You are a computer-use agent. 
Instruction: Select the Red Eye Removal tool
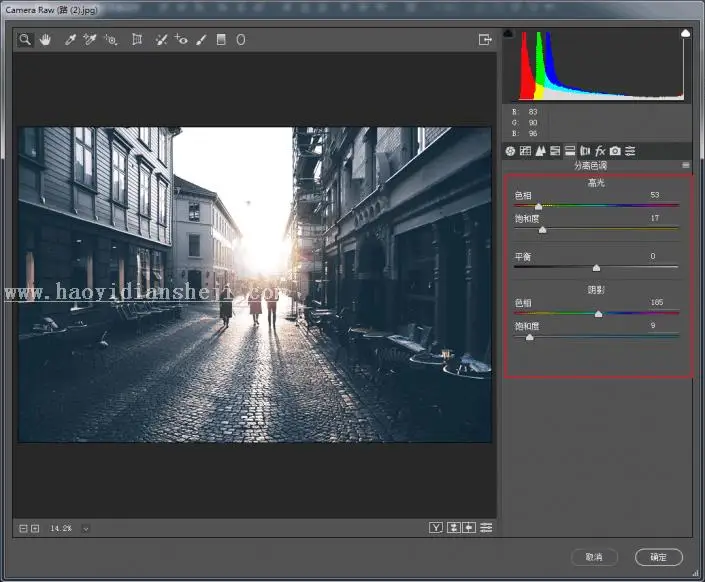pos(181,40)
